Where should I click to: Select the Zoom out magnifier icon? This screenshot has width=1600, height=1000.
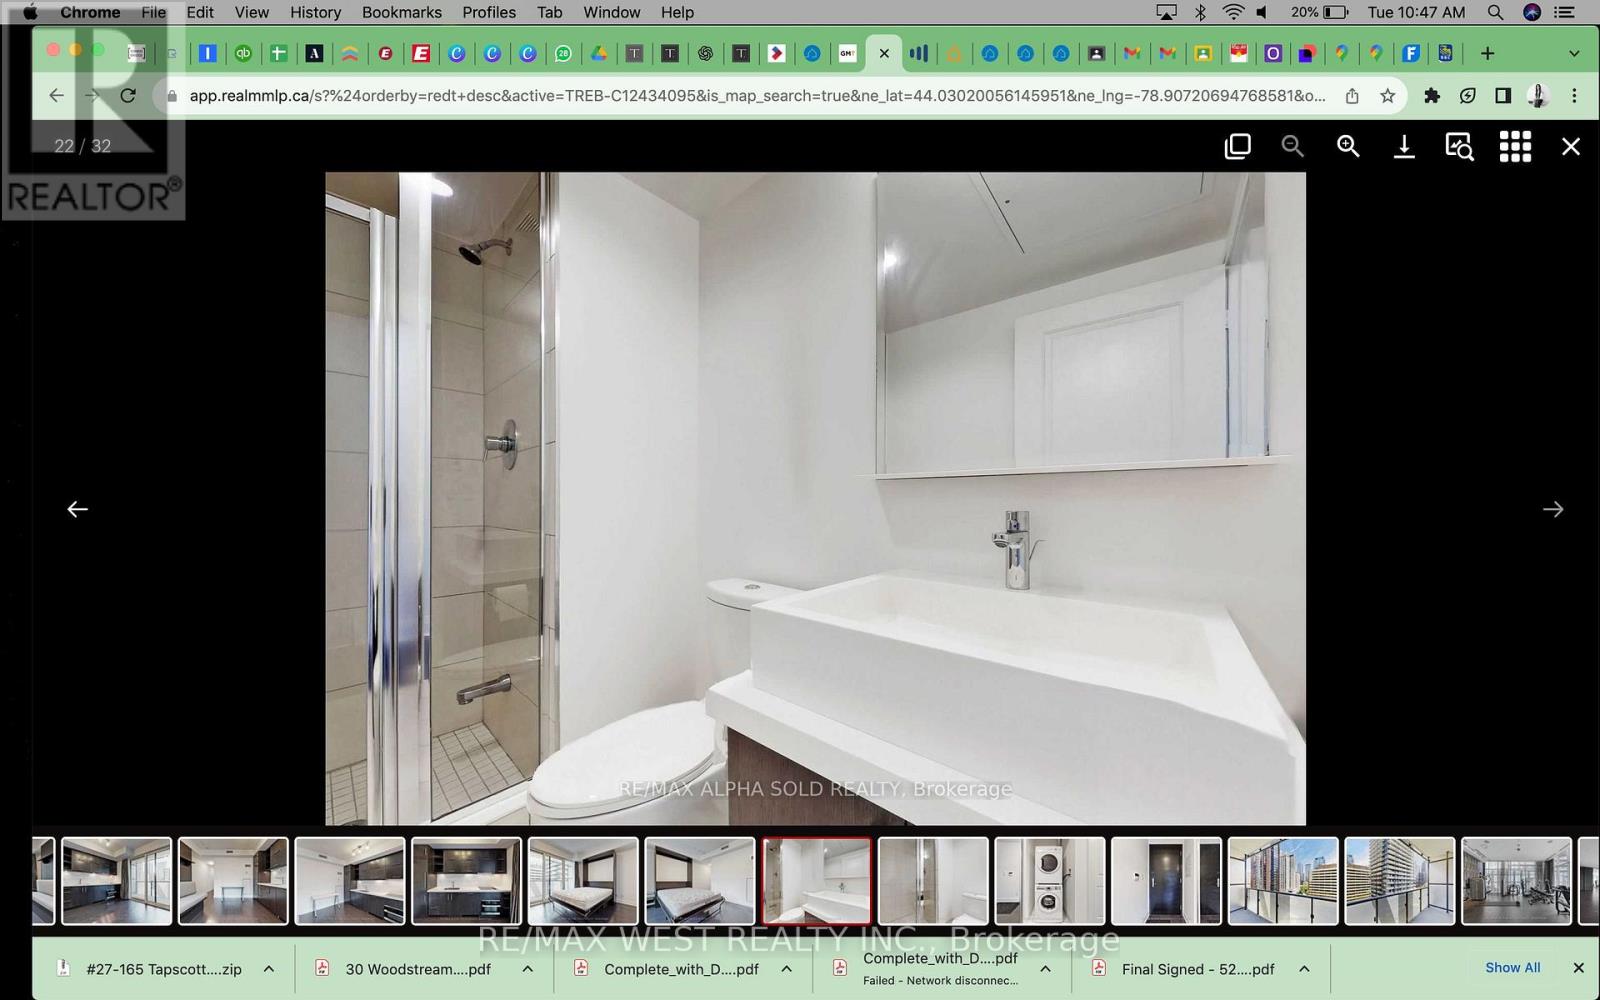click(x=1292, y=146)
